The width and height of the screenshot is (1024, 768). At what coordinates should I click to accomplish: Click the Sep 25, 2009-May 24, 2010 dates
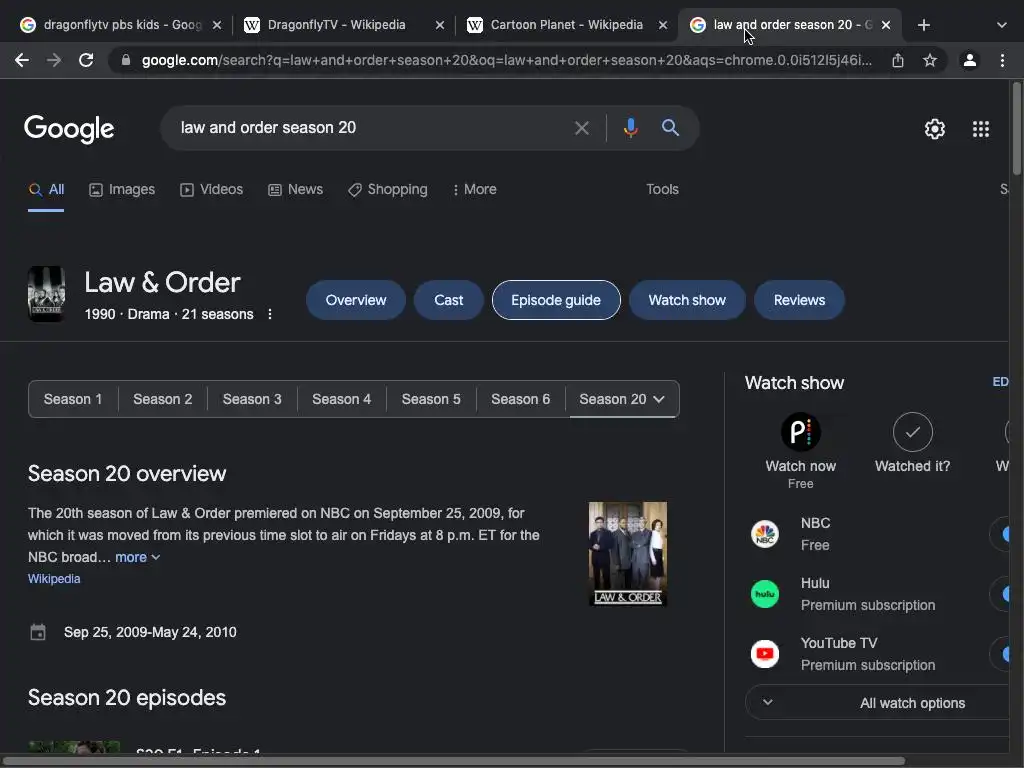pyautogui.click(x=150, y=632)
